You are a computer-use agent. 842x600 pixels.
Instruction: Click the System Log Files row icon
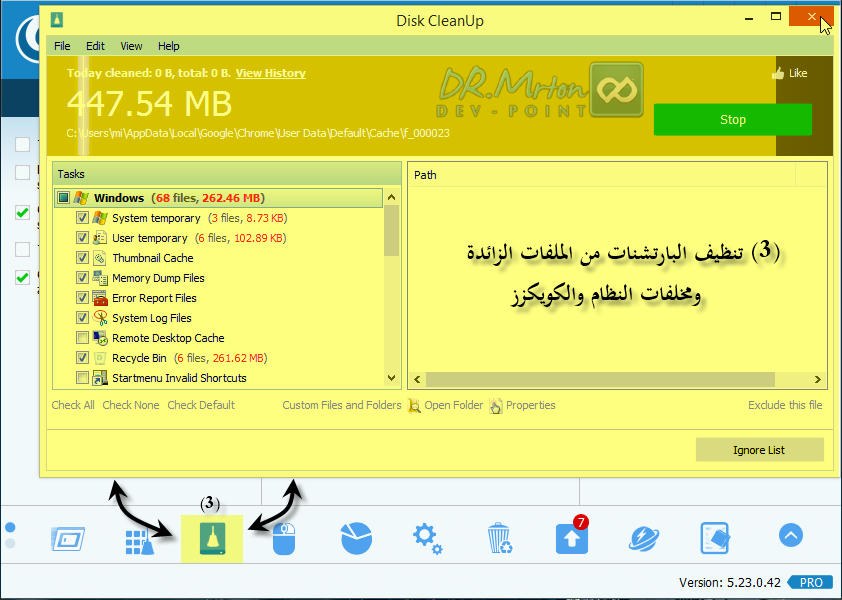[100, 318]
